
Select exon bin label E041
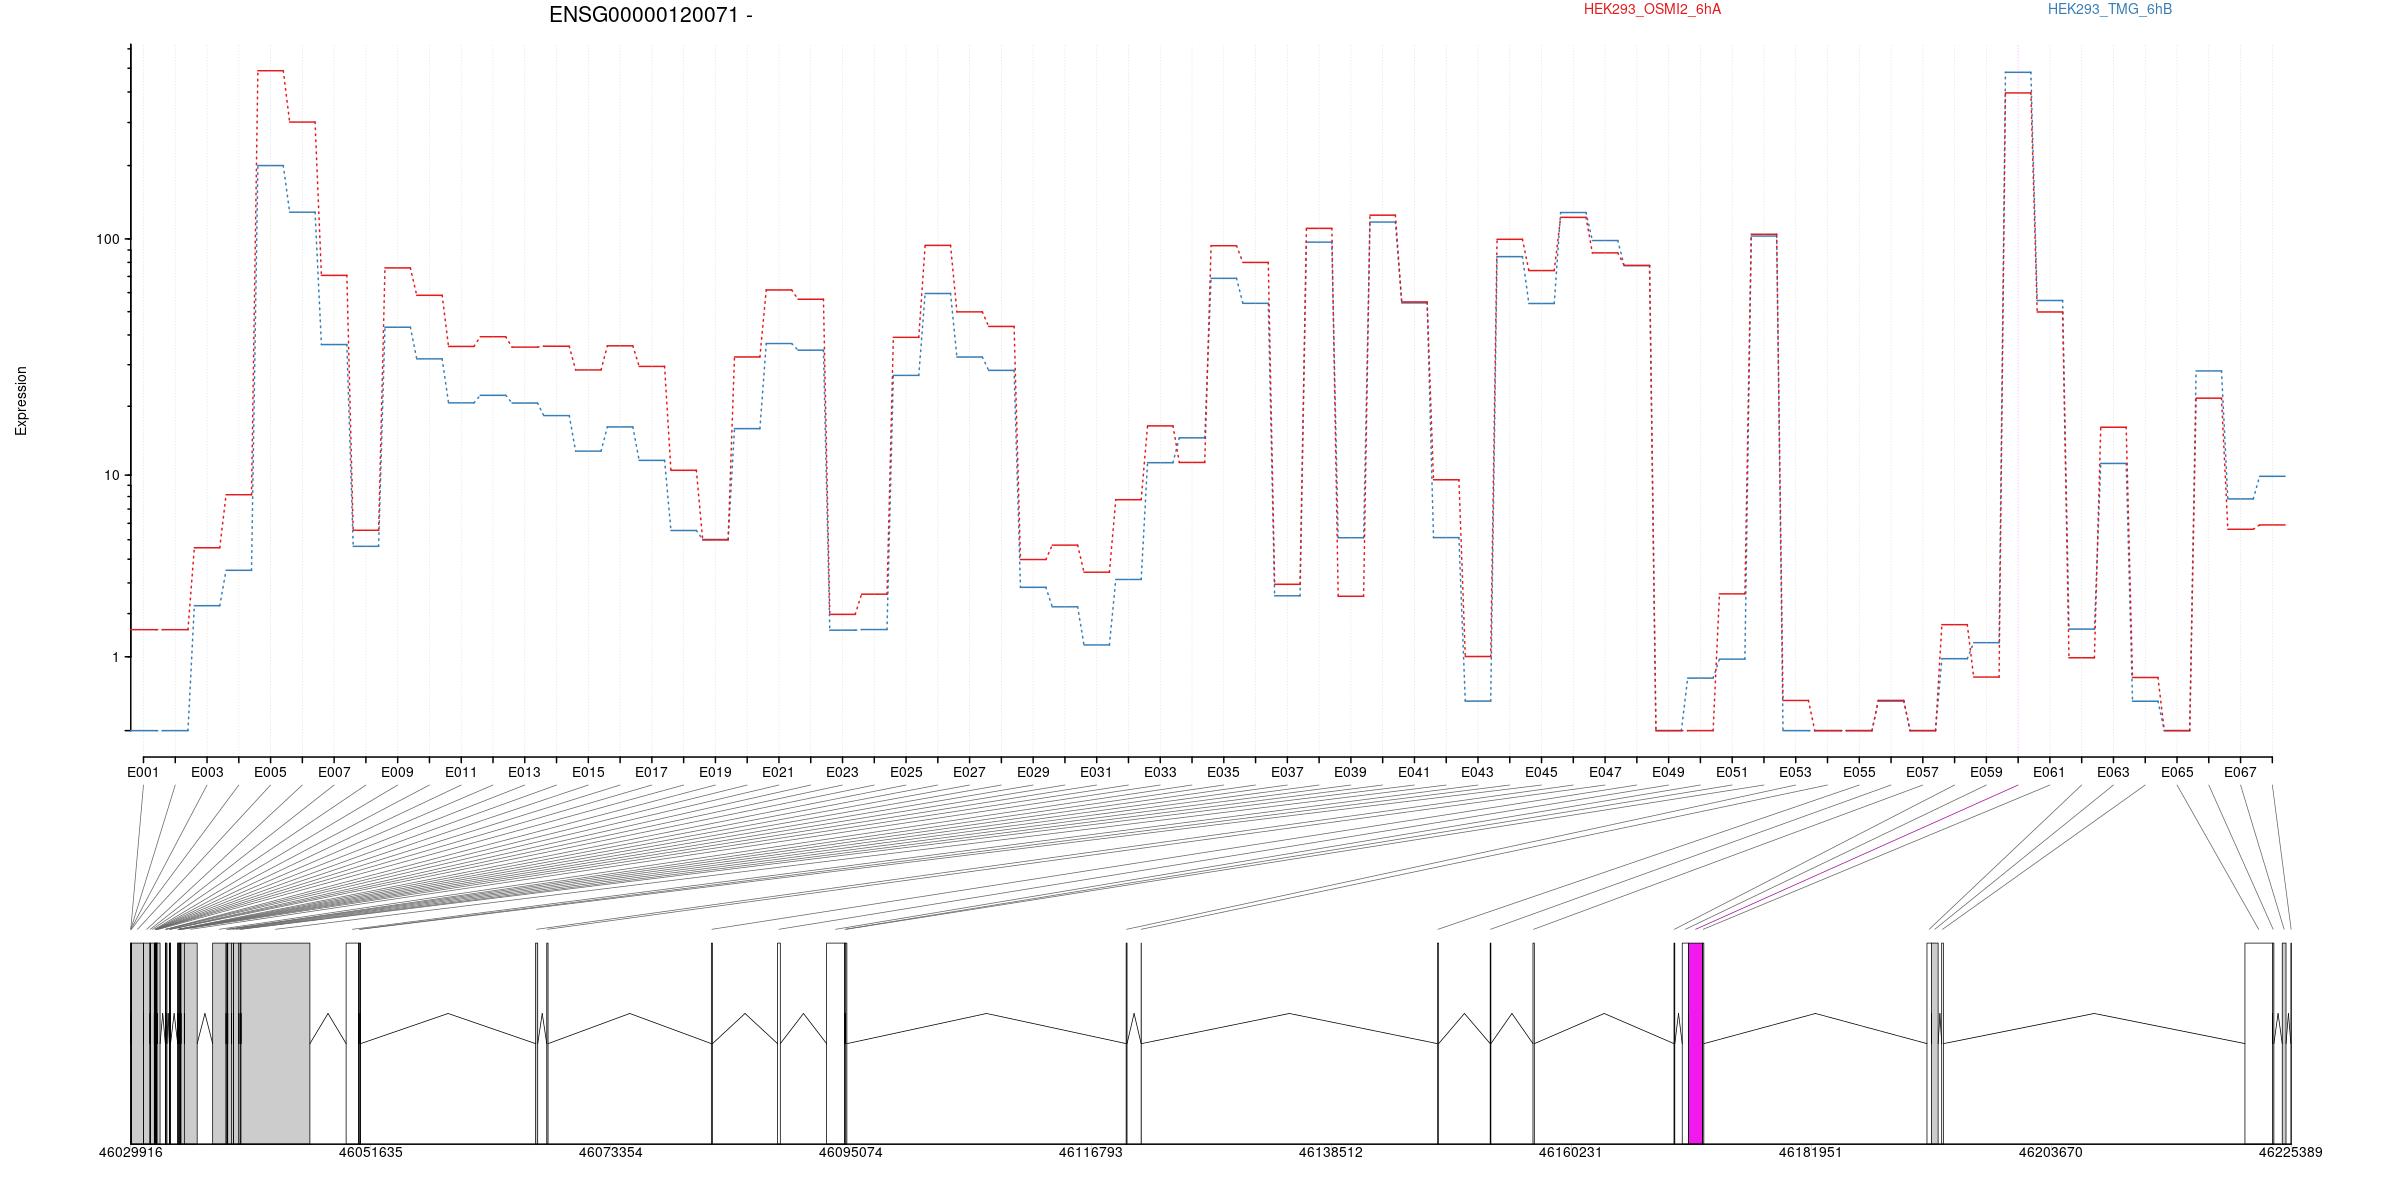(x=1414, y=772)
